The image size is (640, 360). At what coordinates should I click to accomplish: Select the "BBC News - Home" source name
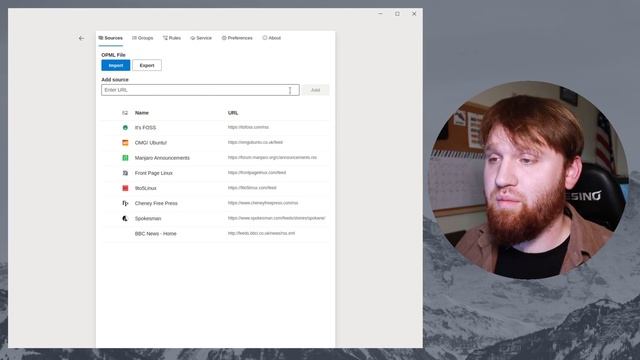pyautogui.click(x=156, y=233)
